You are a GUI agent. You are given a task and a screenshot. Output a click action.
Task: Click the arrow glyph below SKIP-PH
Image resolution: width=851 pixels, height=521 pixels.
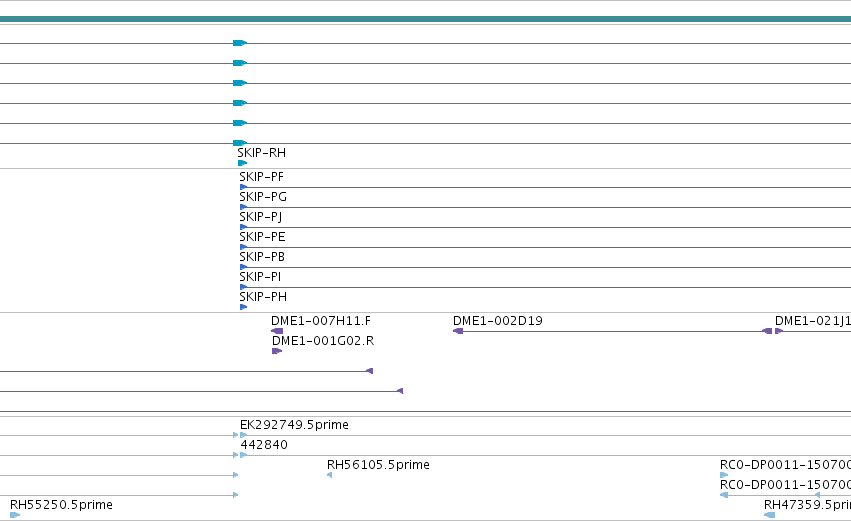[243, 307]
